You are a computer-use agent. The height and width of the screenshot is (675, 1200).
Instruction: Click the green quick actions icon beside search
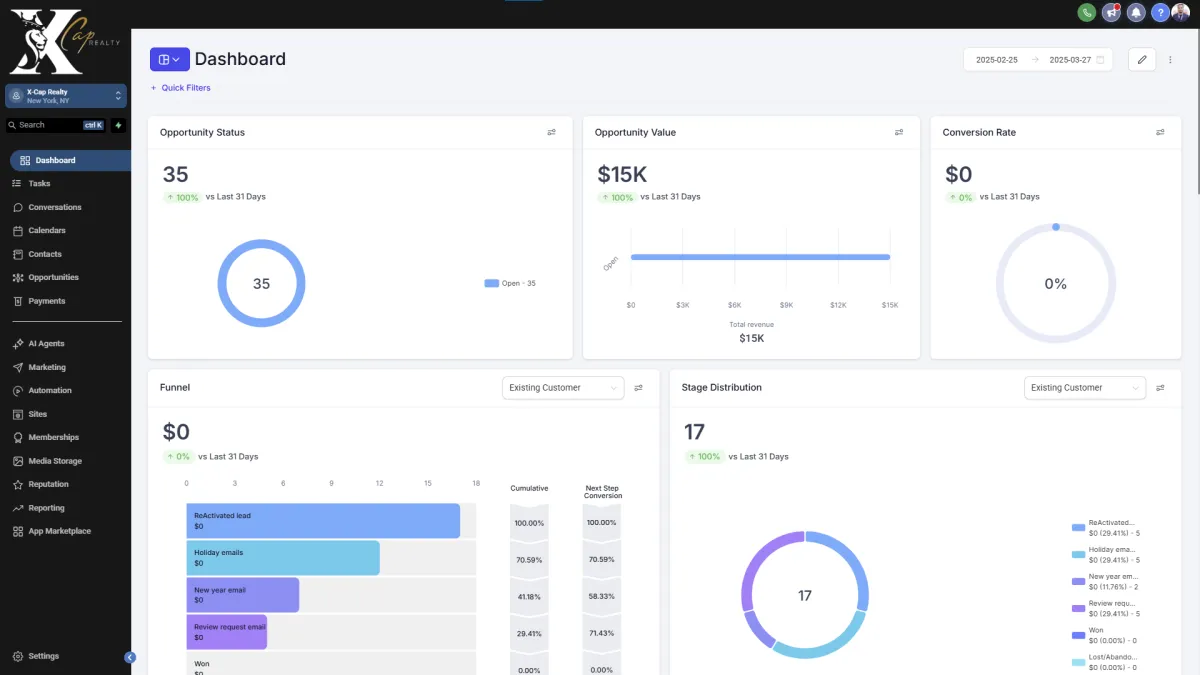pyautogui.click(x=118, y=125)
